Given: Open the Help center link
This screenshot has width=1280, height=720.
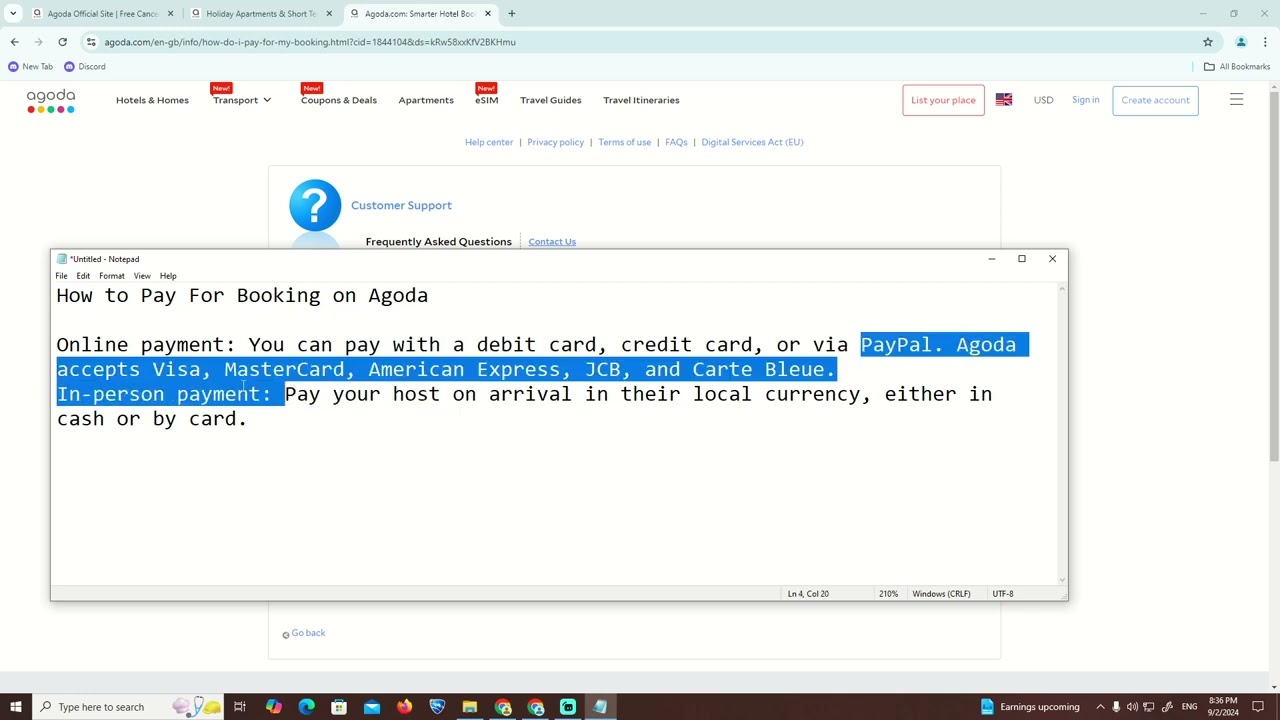Looking at the screenshot, I should [489, 142].
